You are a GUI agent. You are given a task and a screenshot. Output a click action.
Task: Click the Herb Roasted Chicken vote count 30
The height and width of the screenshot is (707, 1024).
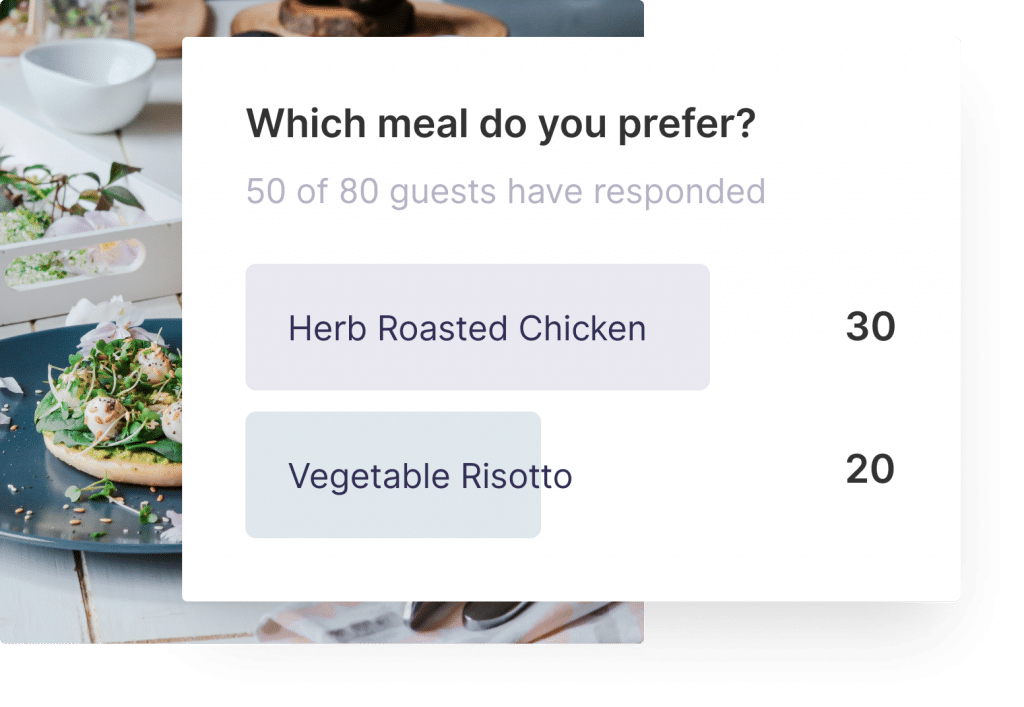[870, 327]
